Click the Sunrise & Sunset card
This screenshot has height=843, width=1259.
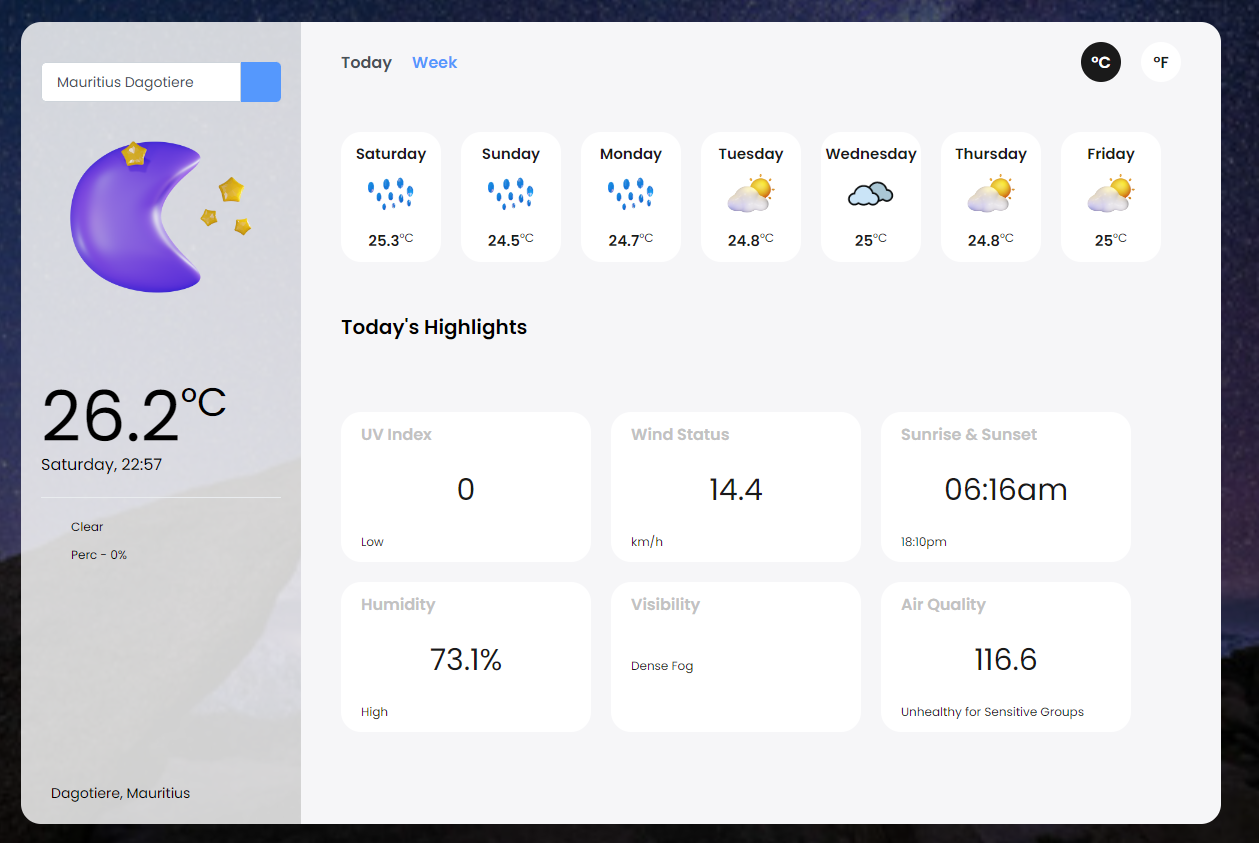[x=1005, y=487]
